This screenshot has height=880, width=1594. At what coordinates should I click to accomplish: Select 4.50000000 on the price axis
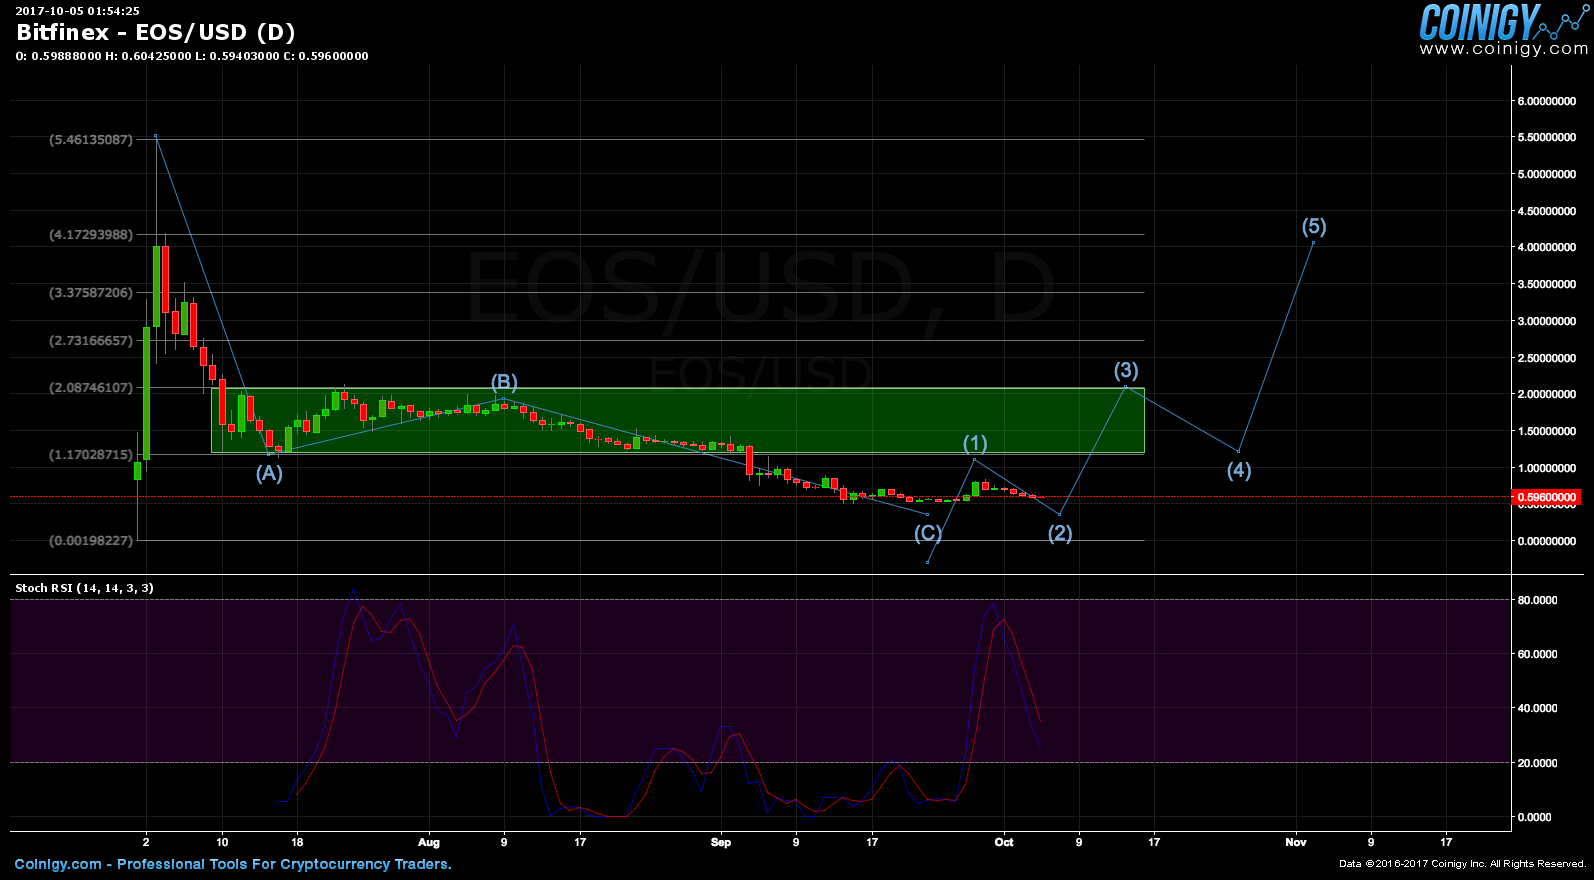tap(1547, 211)
